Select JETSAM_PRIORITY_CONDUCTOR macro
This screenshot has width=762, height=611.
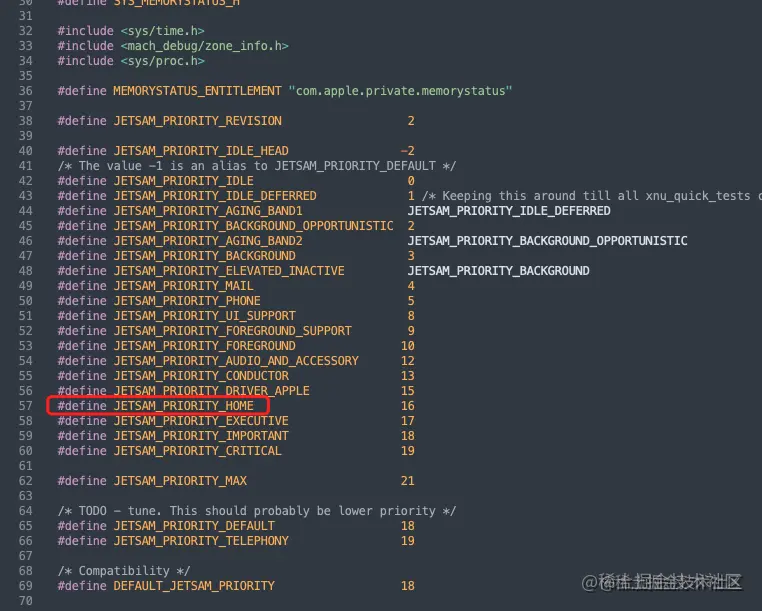201,376
